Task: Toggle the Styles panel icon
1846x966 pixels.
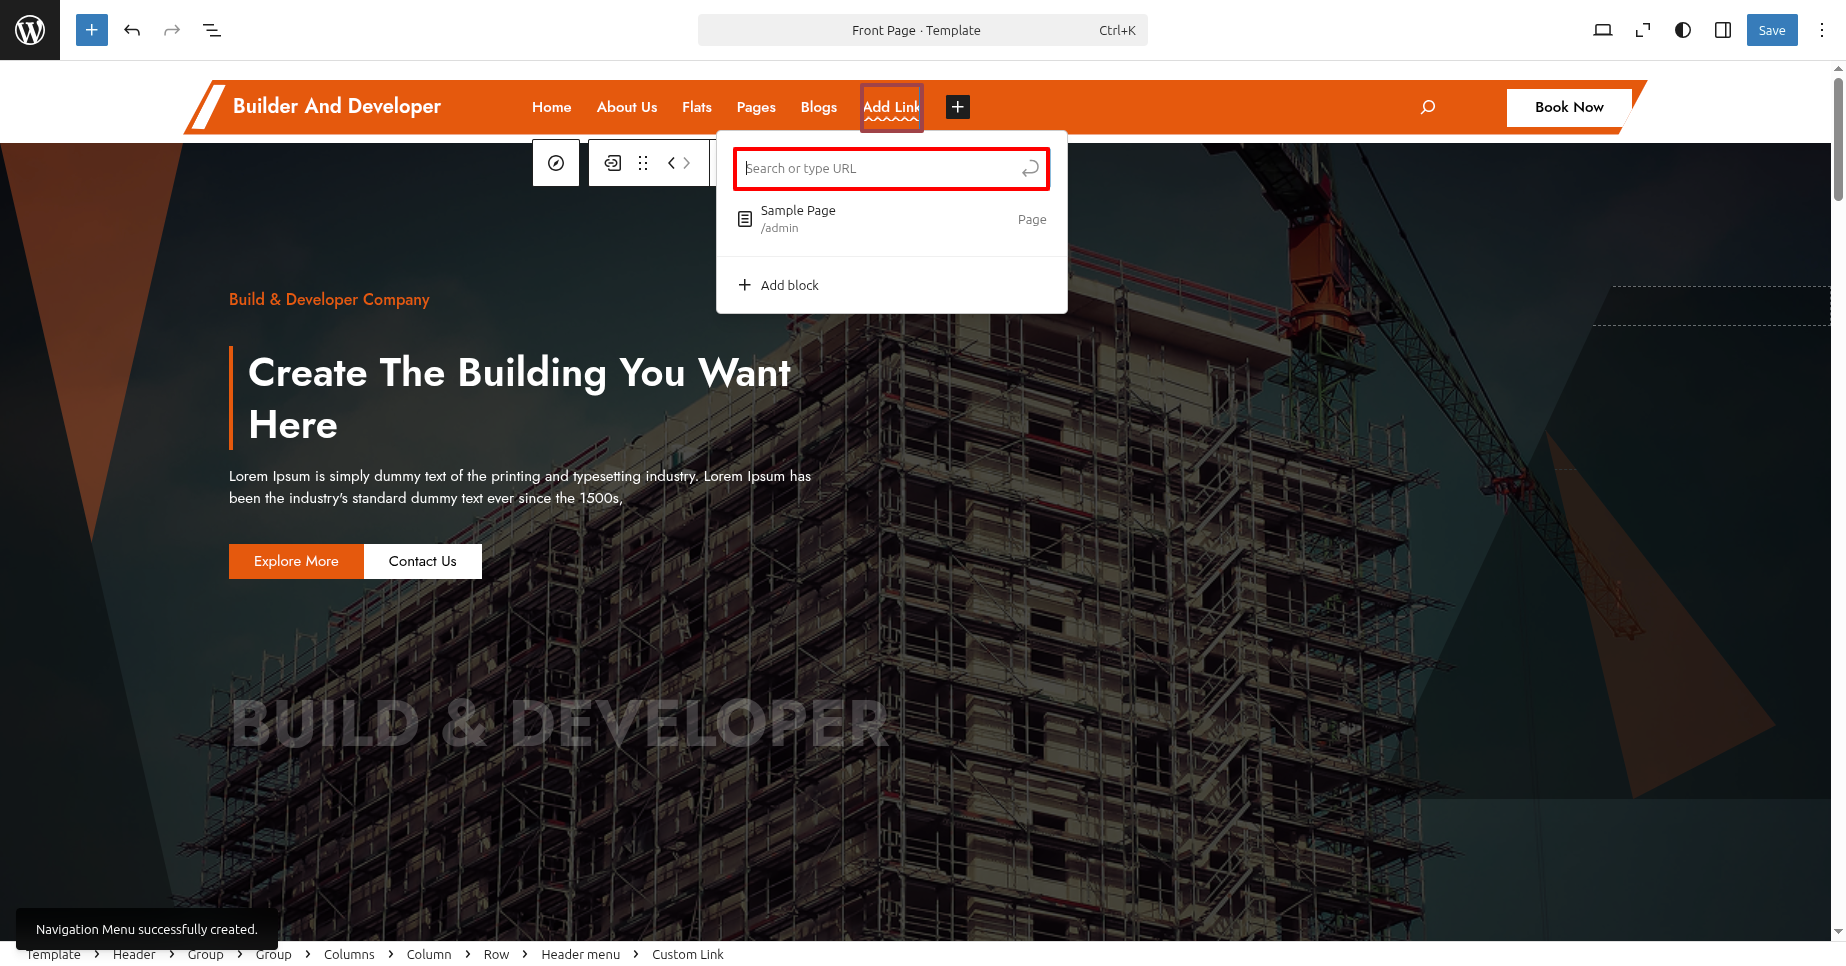Action: 1683,30
